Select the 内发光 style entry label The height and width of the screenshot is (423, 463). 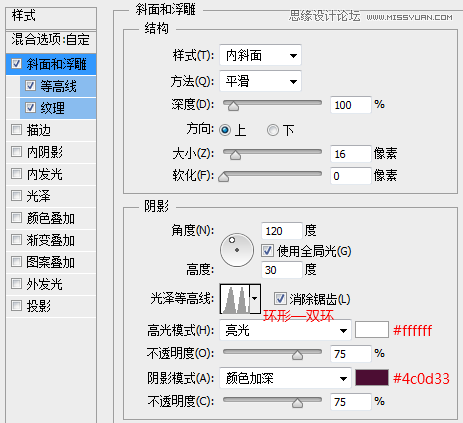tap(44, 174)
